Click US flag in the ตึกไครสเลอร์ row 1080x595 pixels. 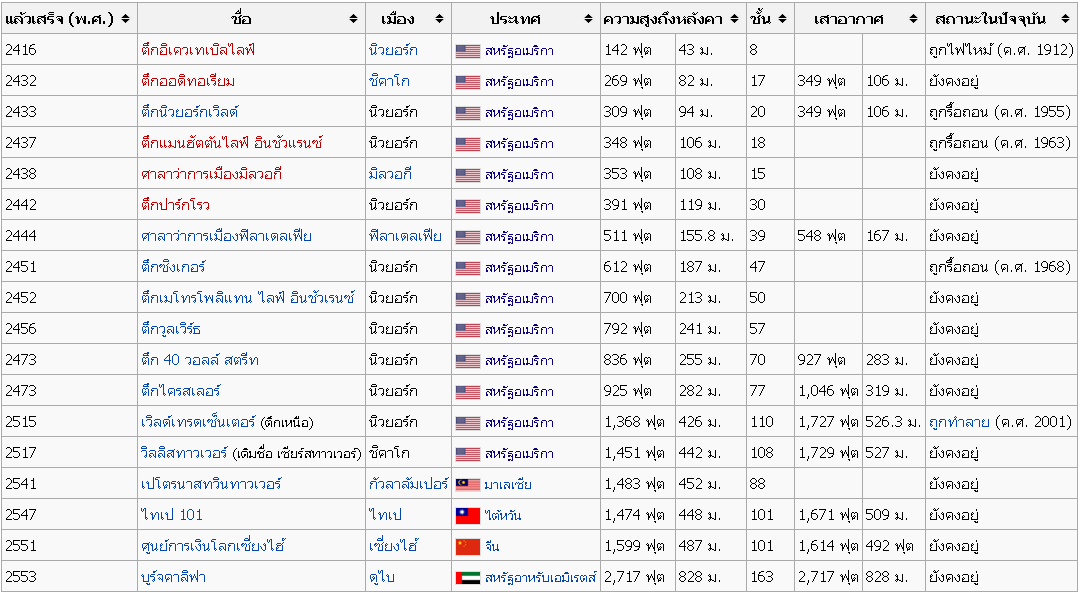click(467, 392)
